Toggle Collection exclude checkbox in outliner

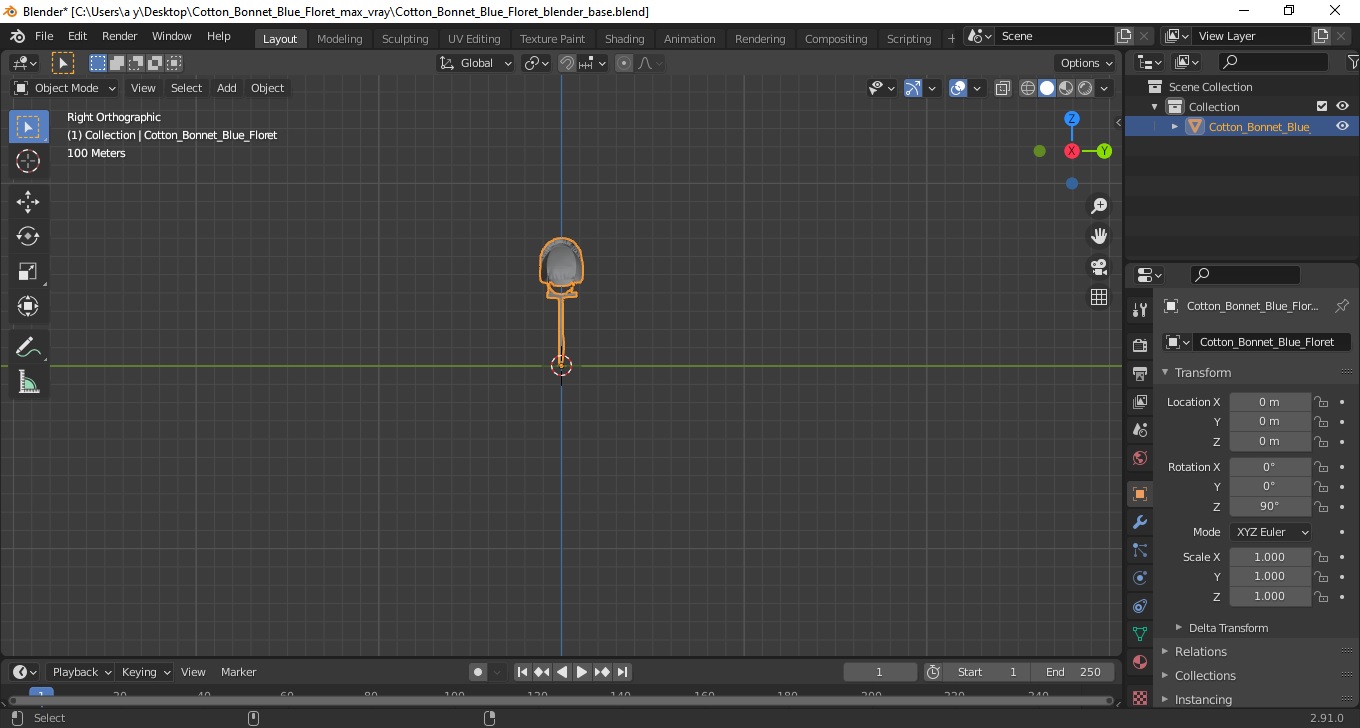point(1322,106)
